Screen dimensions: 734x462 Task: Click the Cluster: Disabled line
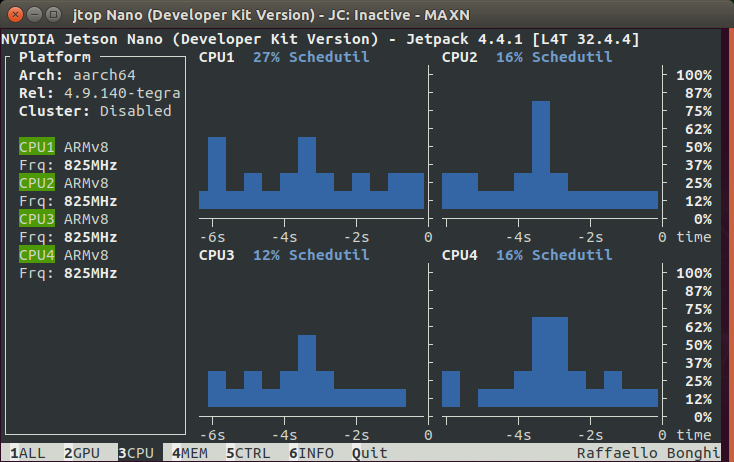[x=95, y=111]
